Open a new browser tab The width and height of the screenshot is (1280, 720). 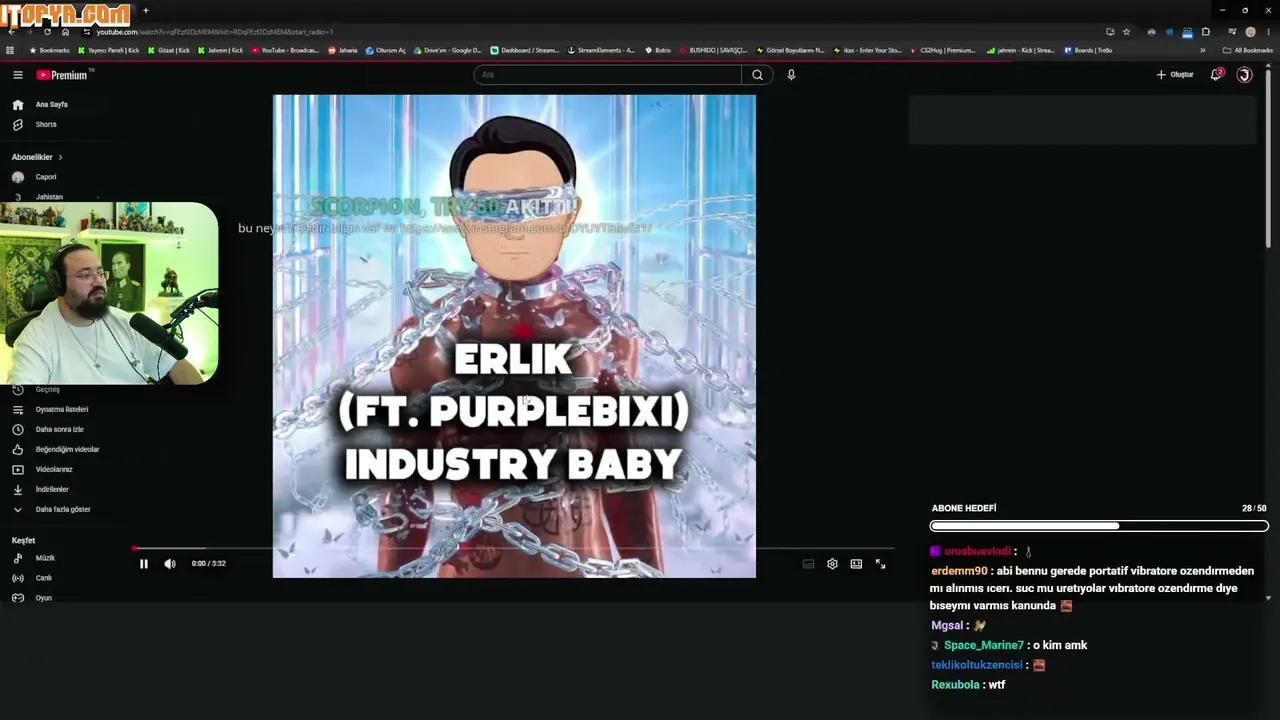(146, 11)
